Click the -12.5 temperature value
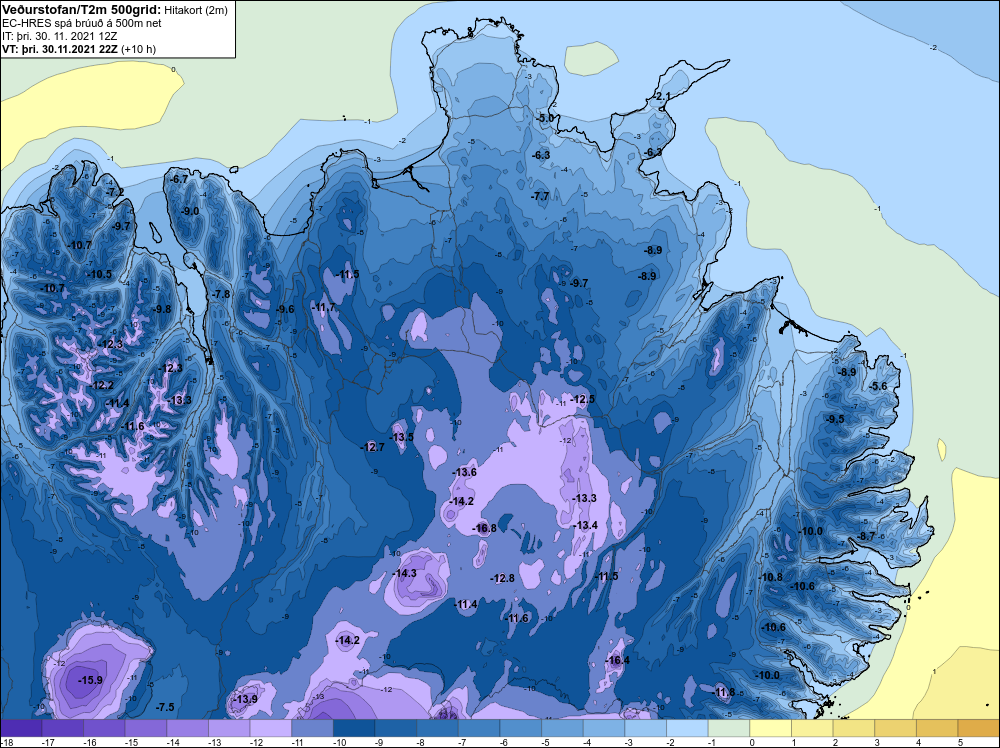 [582, 399]
